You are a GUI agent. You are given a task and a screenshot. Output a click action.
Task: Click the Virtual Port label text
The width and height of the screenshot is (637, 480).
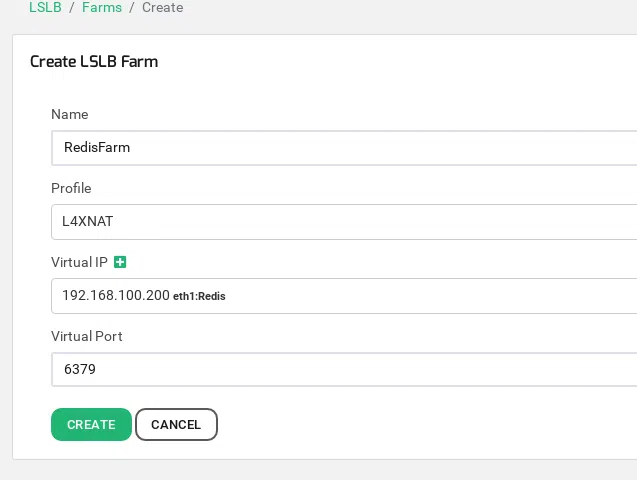click(x=87, y=336)
